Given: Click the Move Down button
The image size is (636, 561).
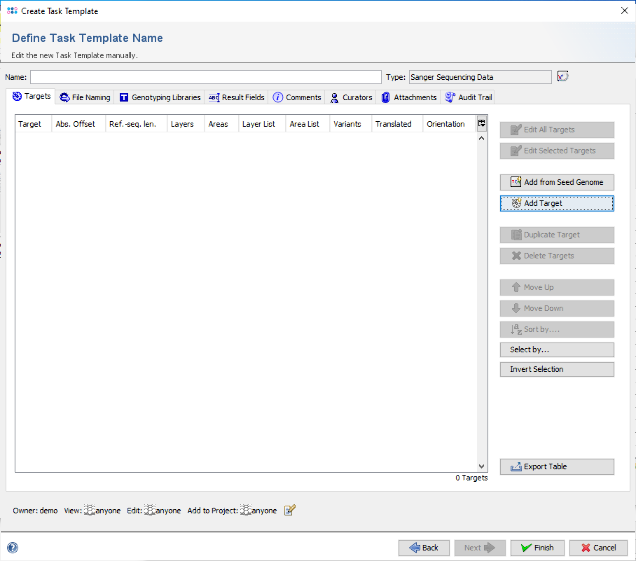Looking at the screenshot, I should (x=557, y=308).
